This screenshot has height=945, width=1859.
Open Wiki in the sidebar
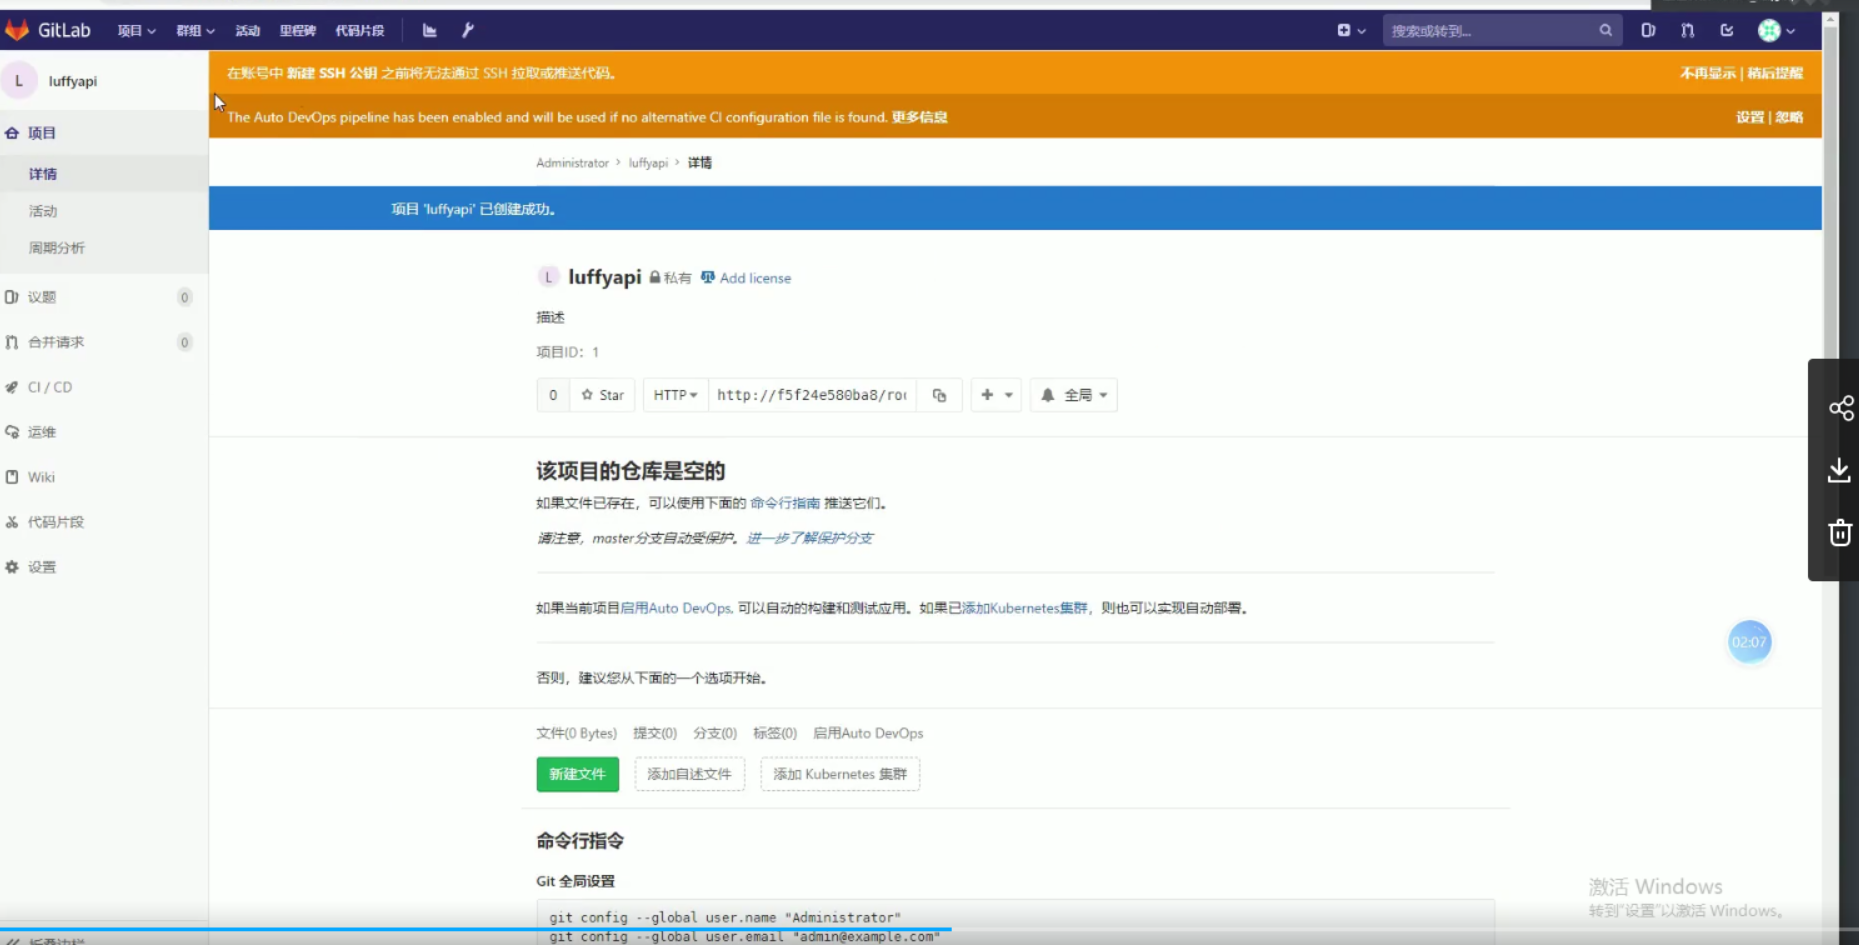pos(41,477)
